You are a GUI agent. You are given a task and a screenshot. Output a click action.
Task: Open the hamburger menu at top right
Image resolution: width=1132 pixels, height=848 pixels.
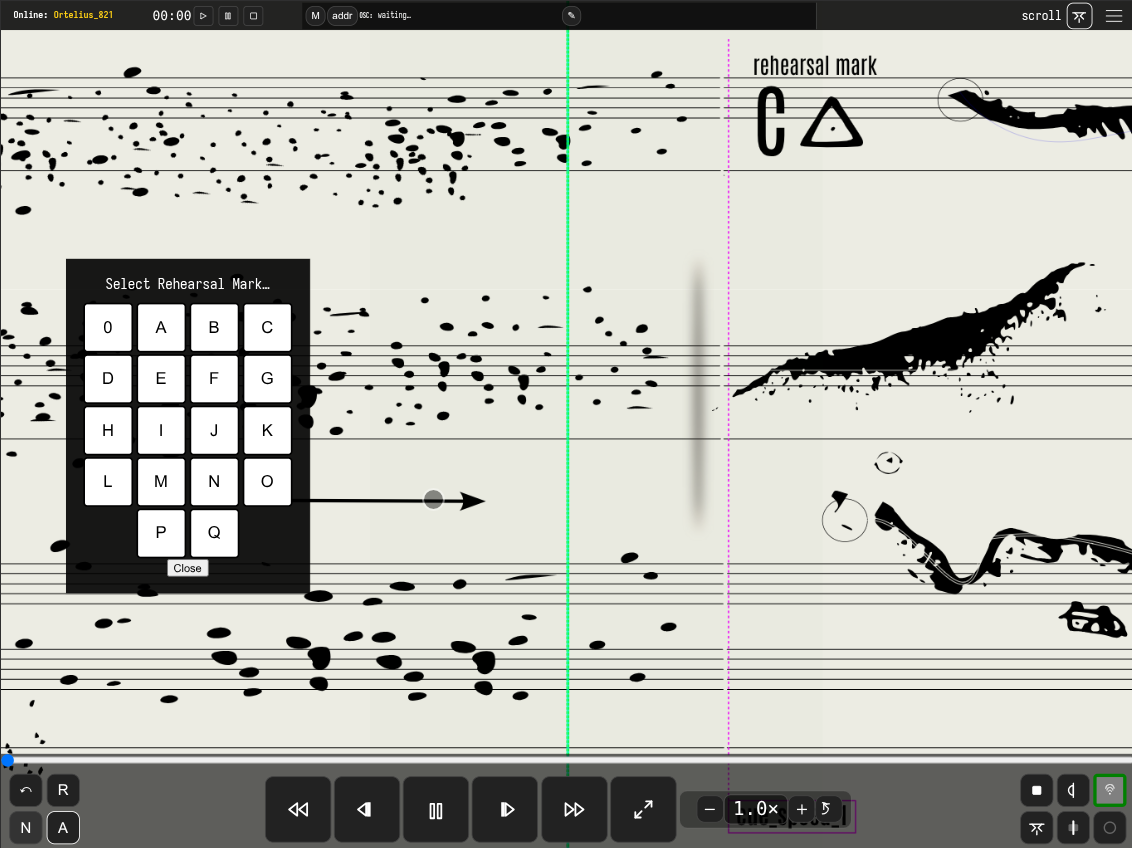[1113, 16]
